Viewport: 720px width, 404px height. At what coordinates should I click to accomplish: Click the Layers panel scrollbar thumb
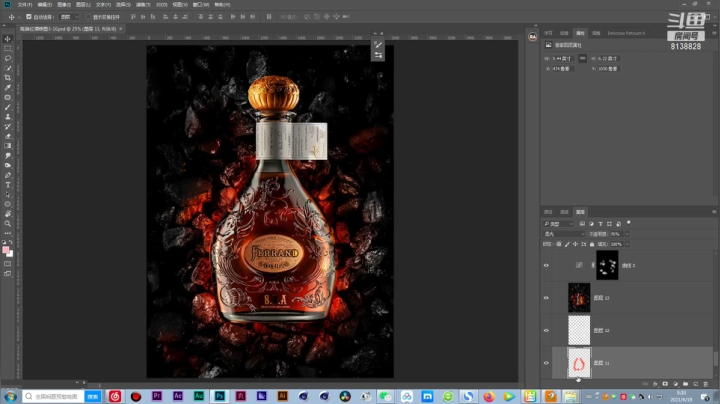coord(715,358)
